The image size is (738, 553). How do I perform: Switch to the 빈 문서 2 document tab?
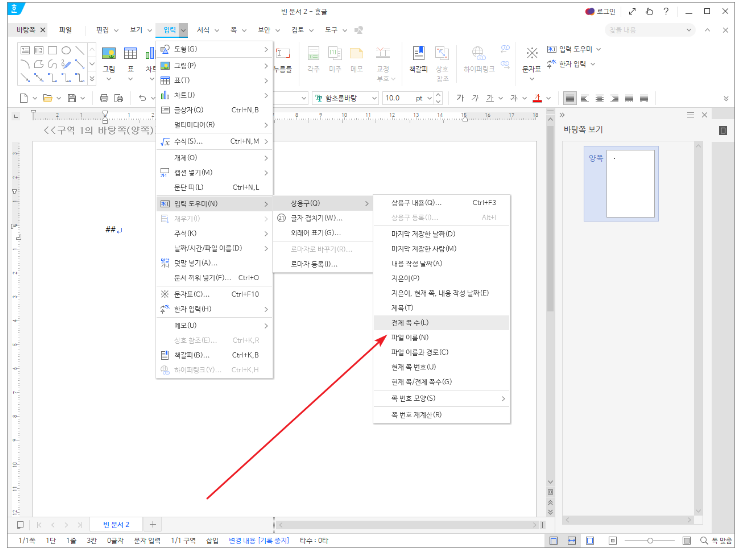[116, 524]
